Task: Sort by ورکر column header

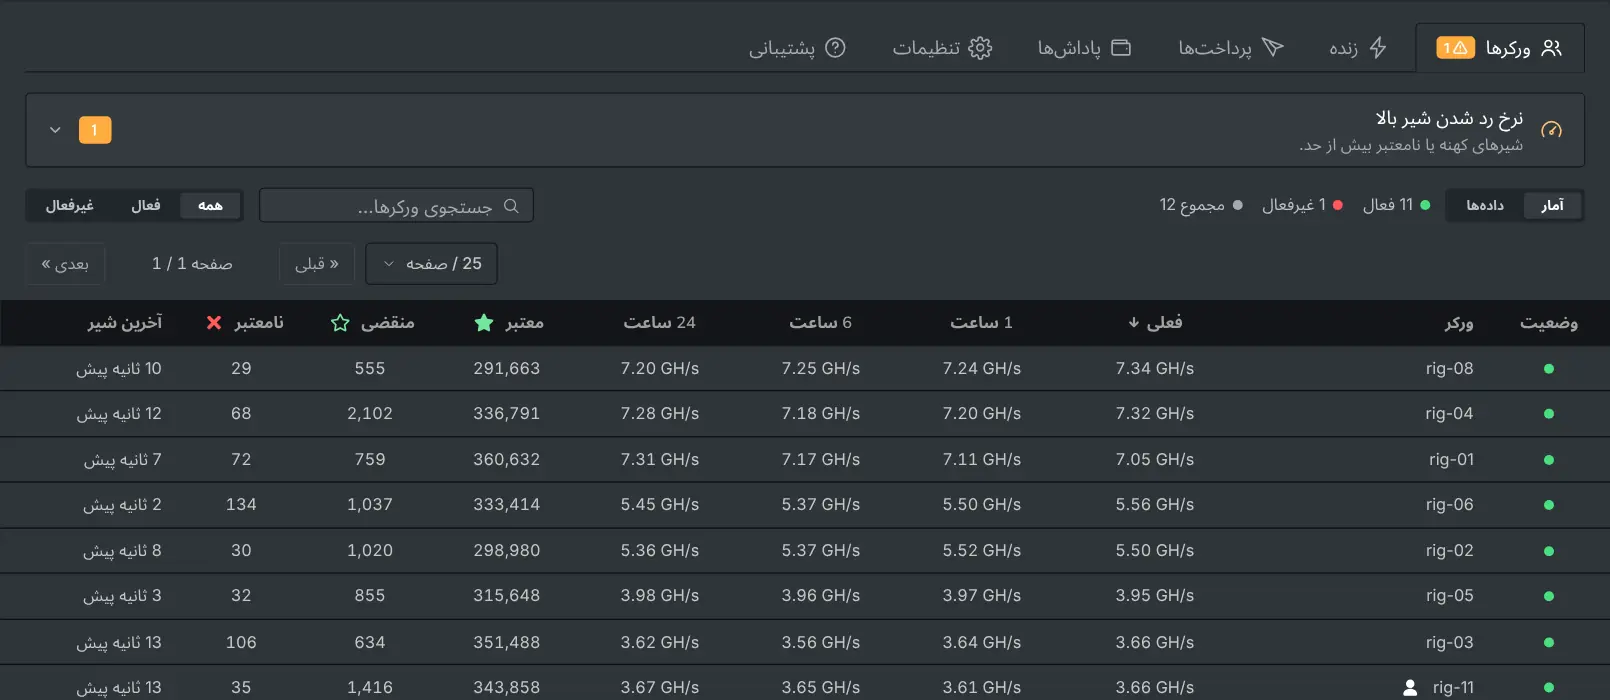Action: [x=1459, y=322]
